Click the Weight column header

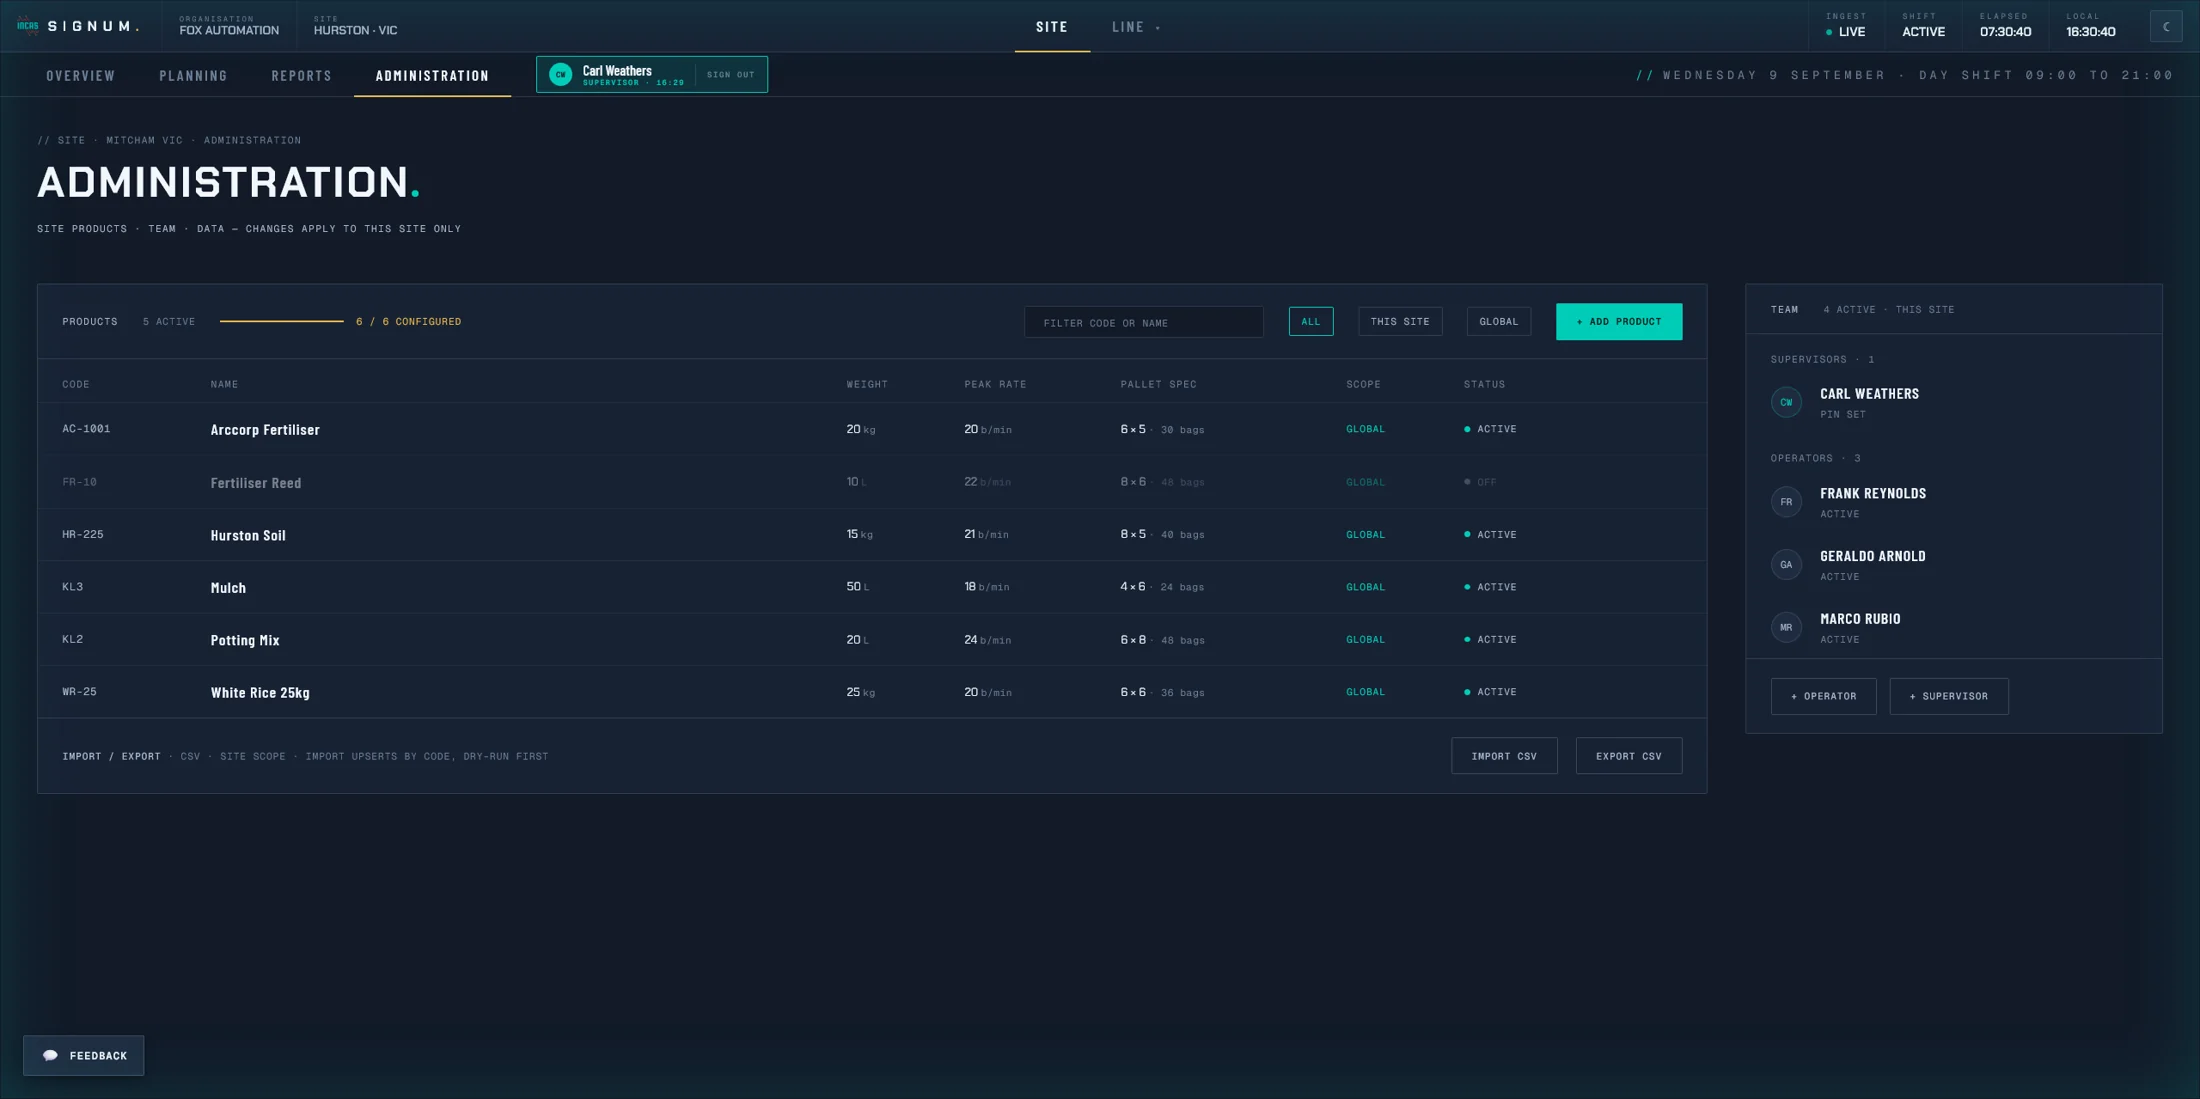tap(867, 384)
